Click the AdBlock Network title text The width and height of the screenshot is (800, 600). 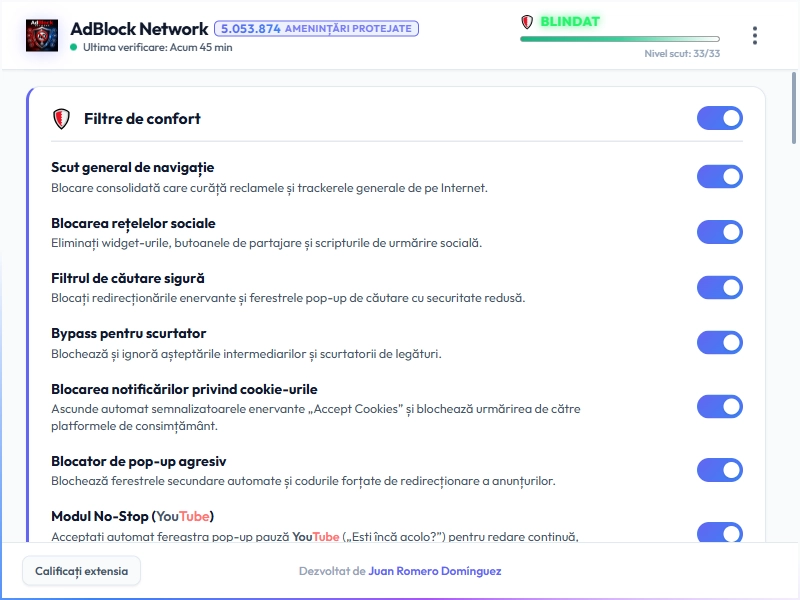click(x=139, y=29)
